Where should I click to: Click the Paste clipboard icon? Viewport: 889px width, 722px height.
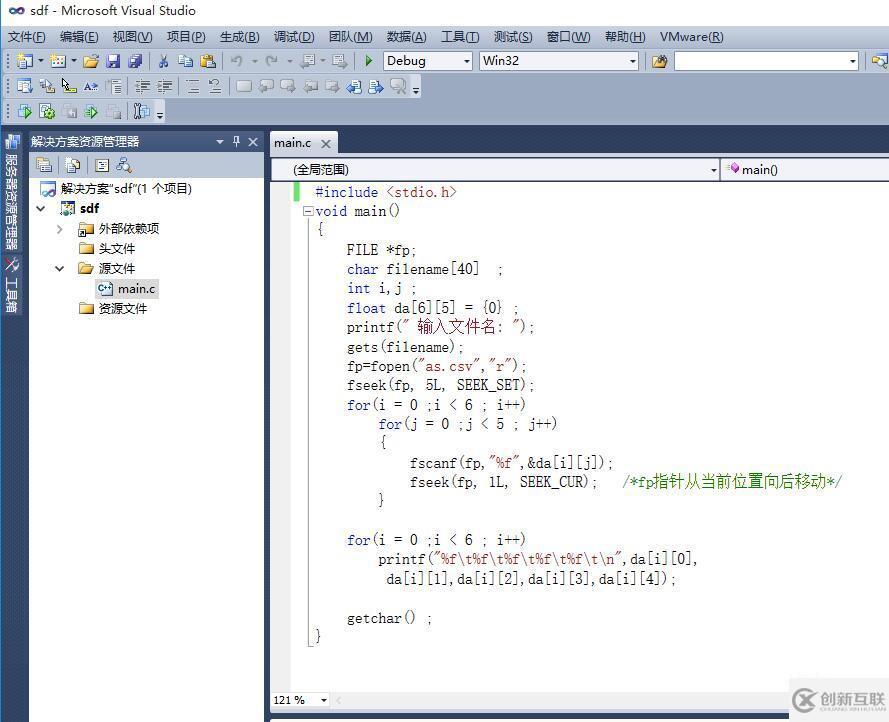click(208, 61)
